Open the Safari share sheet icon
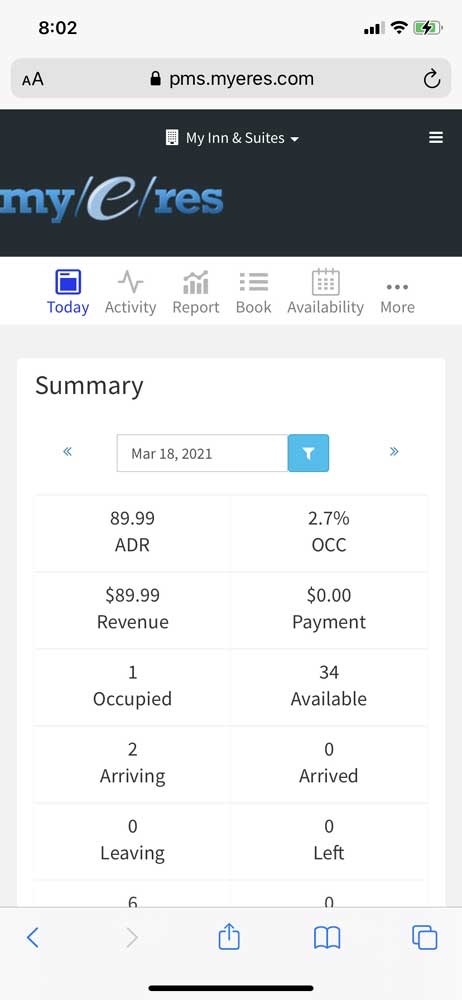The image size is (462, 1000). pyautogui.click(x=229, y=938)
